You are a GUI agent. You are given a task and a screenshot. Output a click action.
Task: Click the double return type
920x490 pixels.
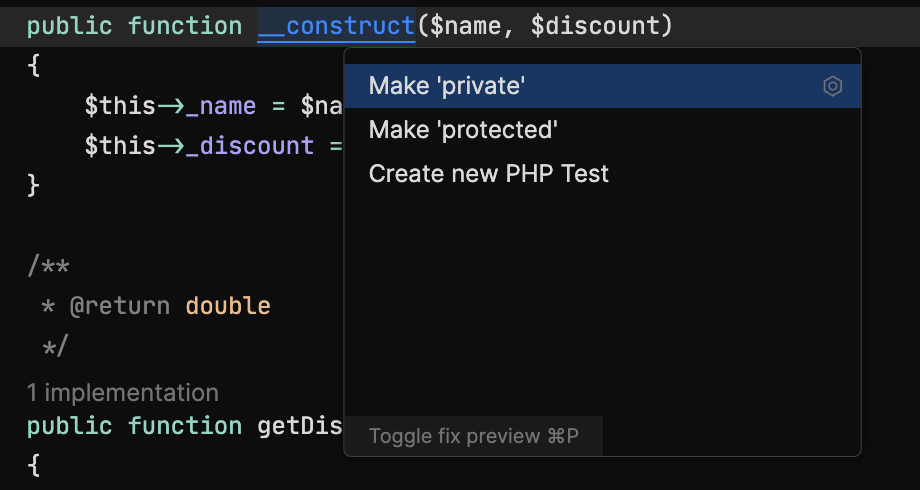pyautogui.click(x=228, y=305)
